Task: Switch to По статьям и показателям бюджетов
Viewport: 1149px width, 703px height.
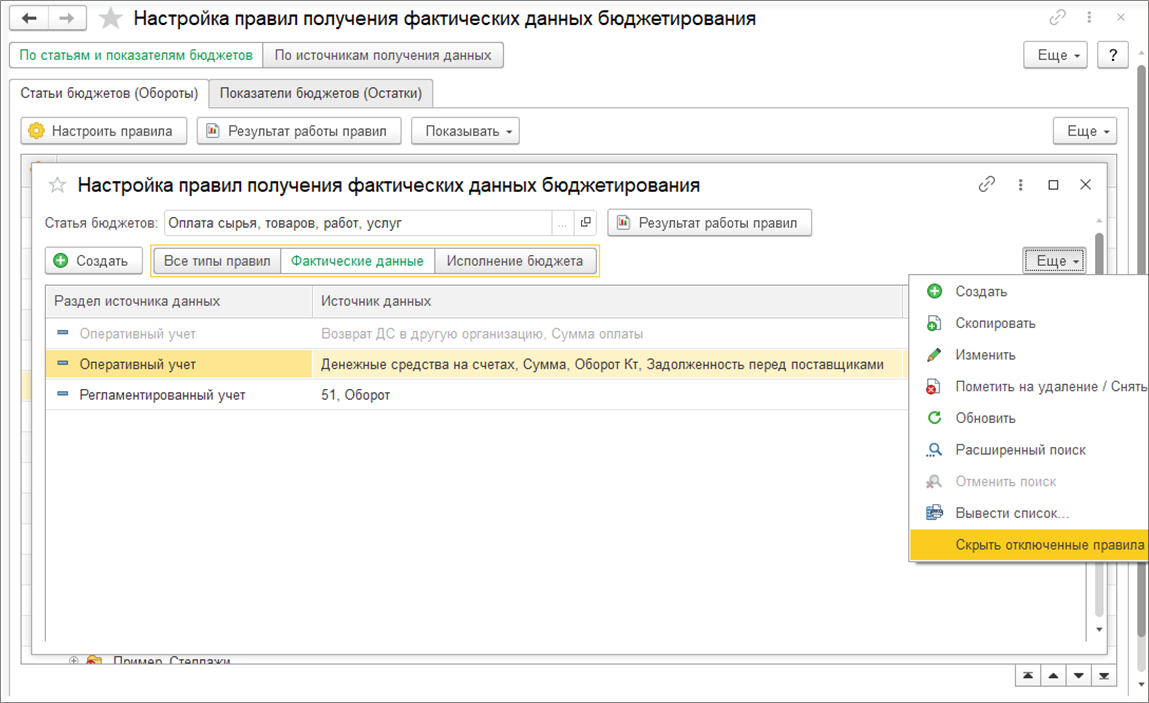Action: click(x=136, y=55)
